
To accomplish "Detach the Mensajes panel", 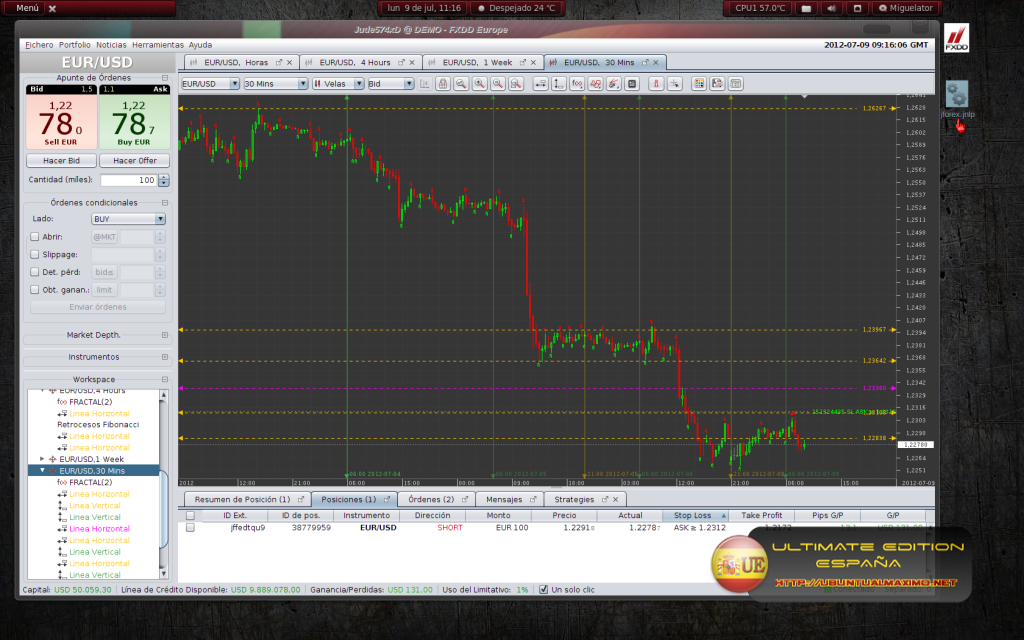I will tap(533, 500).
